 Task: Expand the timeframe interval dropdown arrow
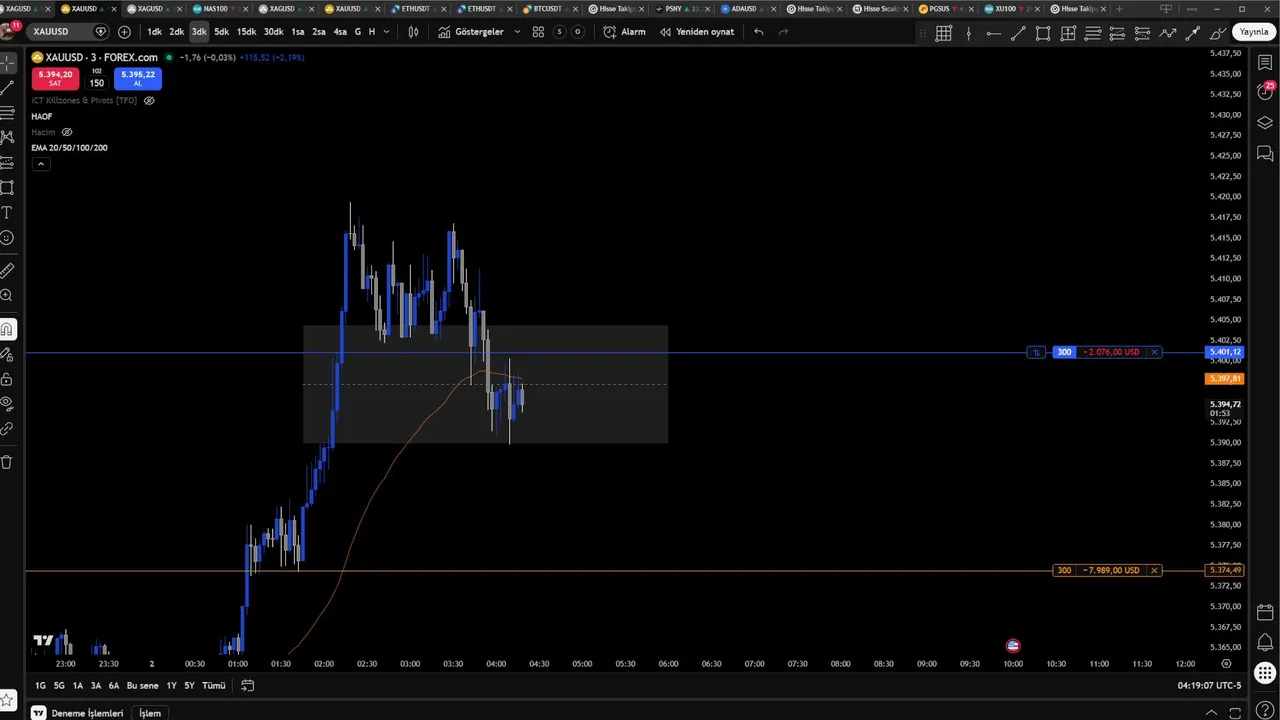tap(386, 32)
